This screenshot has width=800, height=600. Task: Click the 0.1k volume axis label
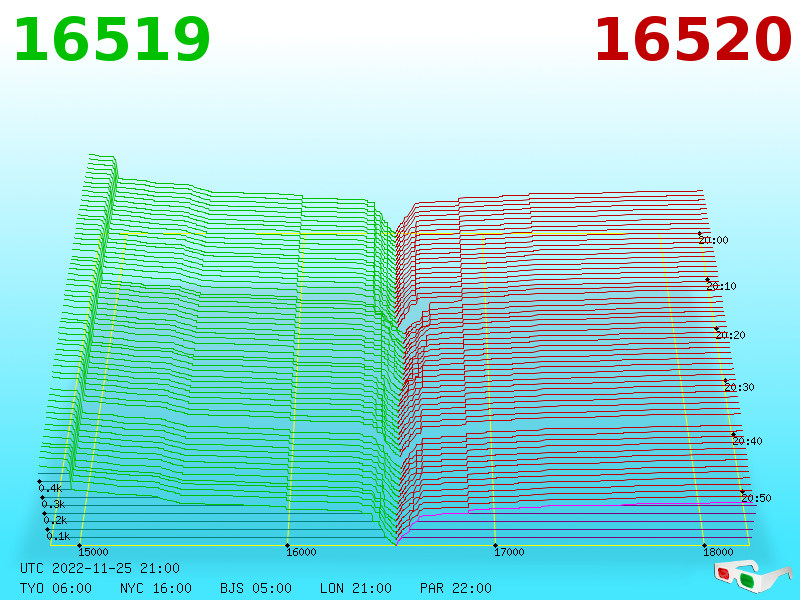58,536
